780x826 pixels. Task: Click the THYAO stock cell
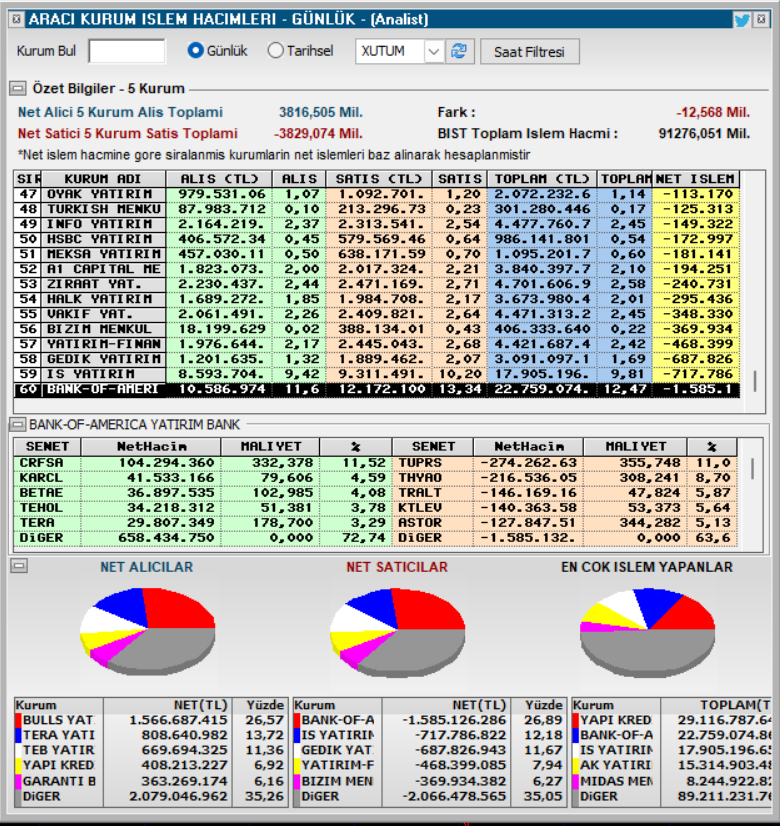433,478
